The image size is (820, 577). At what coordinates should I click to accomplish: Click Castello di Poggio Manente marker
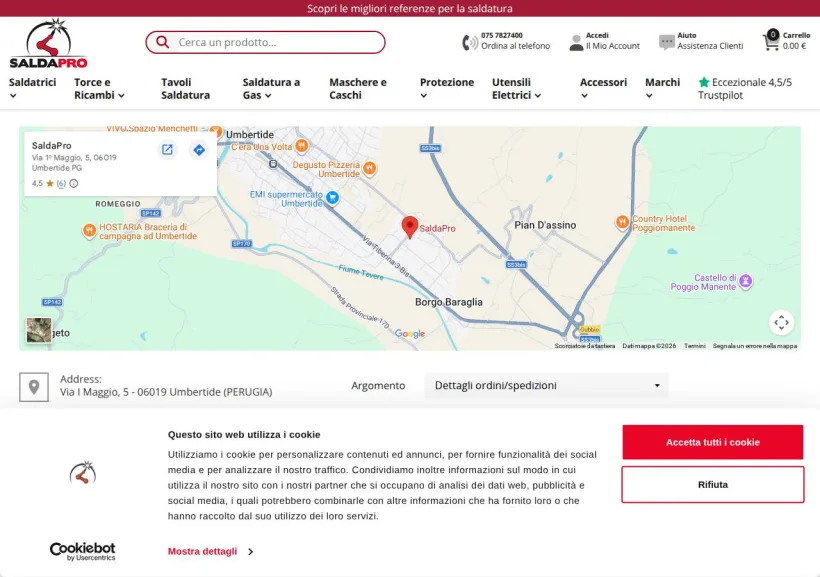coord(746,281)
